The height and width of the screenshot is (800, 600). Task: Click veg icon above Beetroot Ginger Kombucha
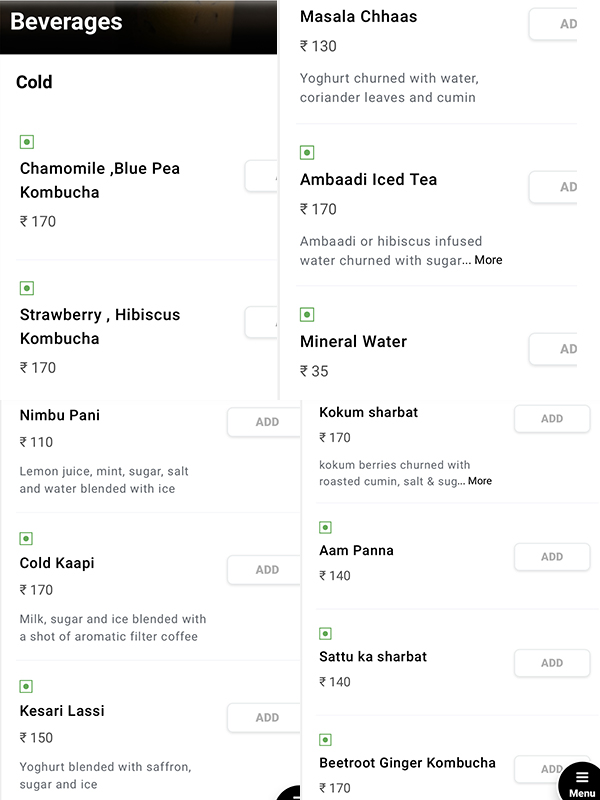pos(325,740)
